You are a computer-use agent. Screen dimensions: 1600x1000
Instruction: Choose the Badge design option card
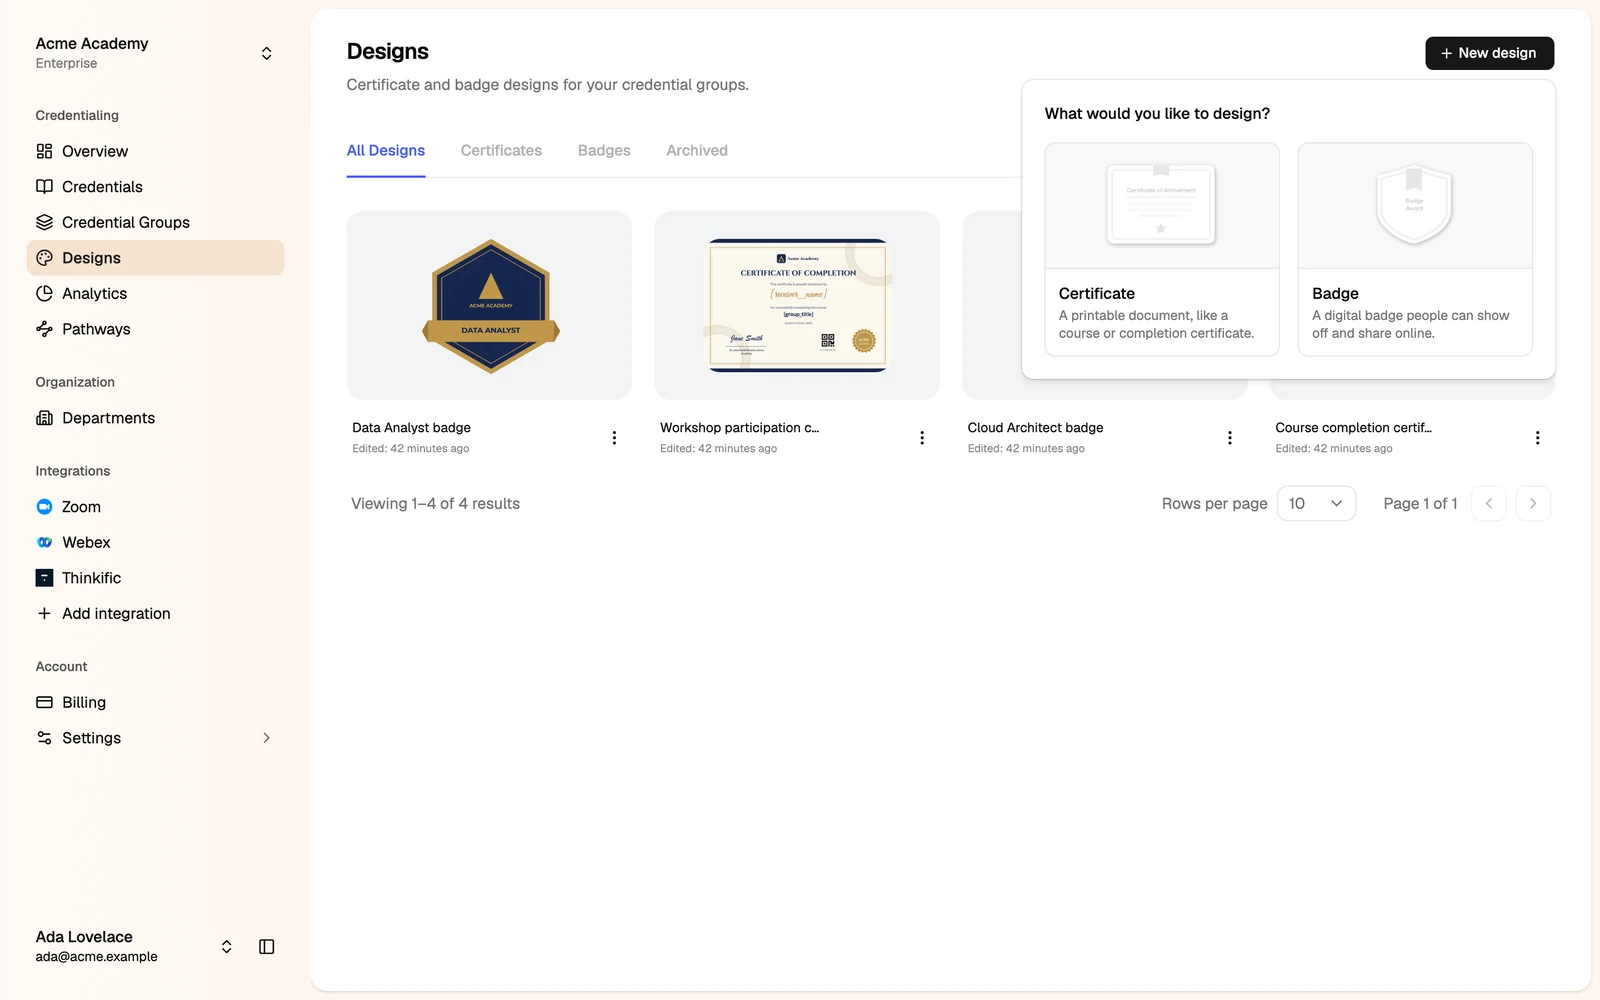coord(1415,249)
